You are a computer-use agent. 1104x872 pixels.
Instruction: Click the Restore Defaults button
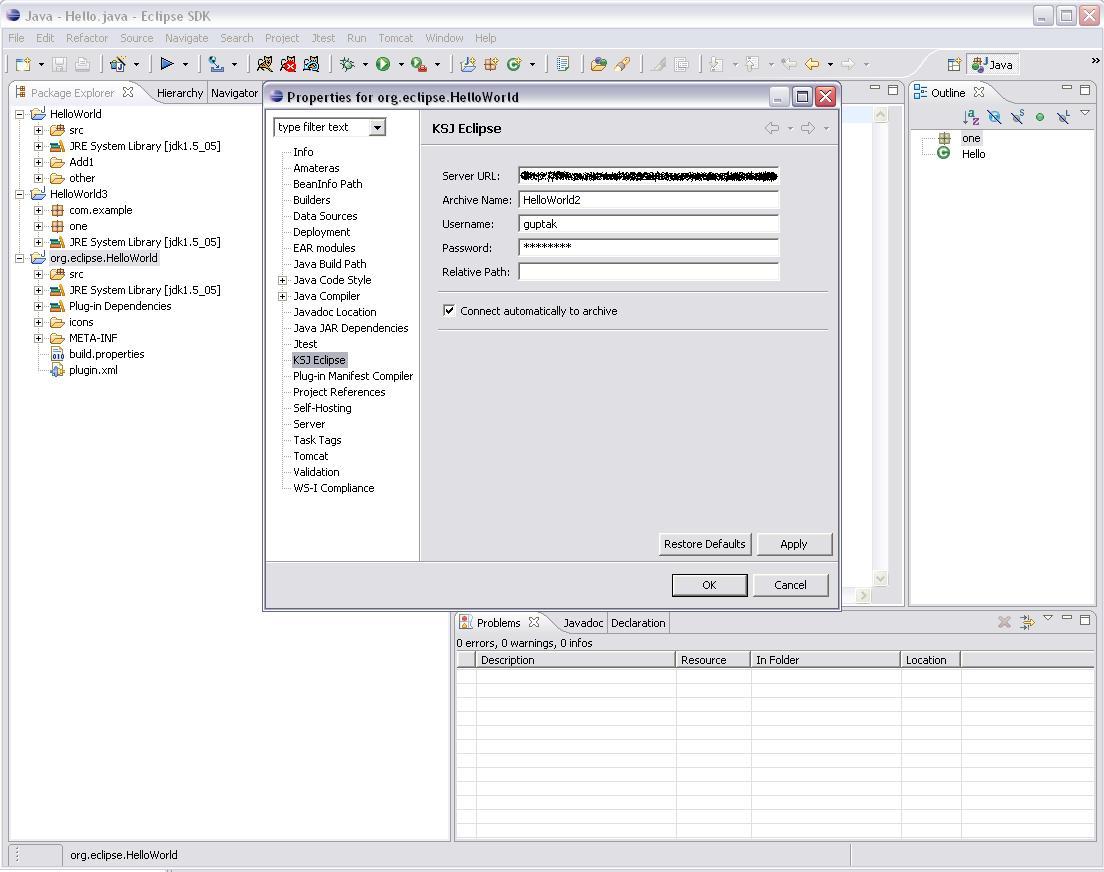704,544
